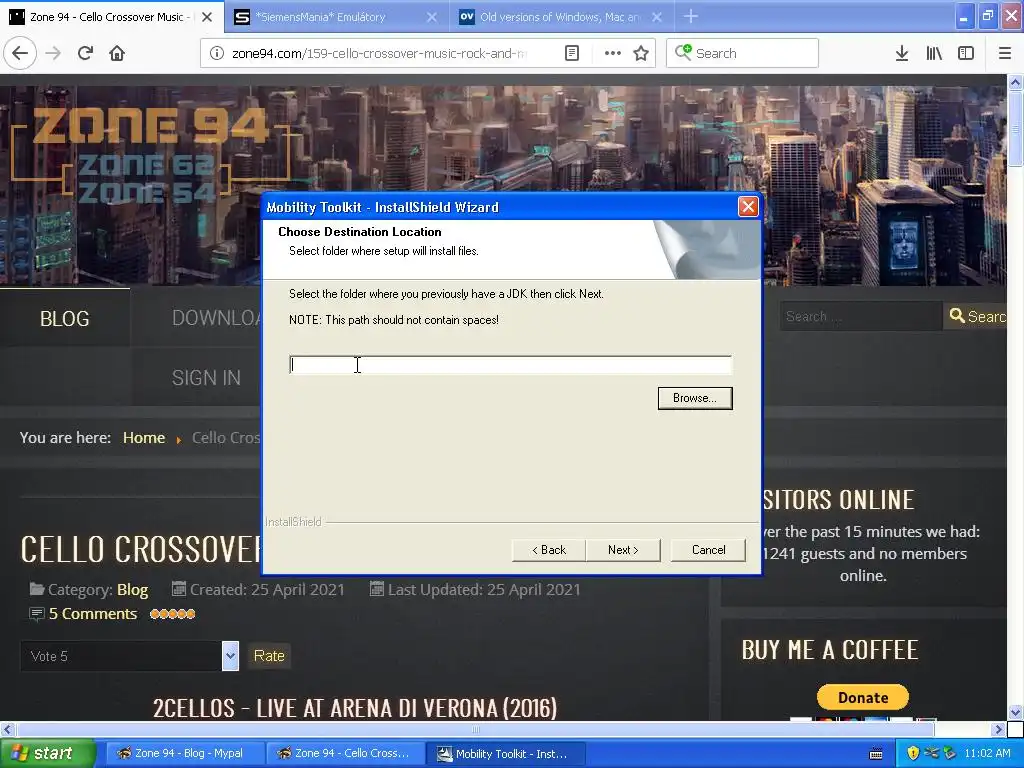Switch to Zone 94 - Cello Cross taskbar item
Screen dimensions: 1024x768
(345, 753)
